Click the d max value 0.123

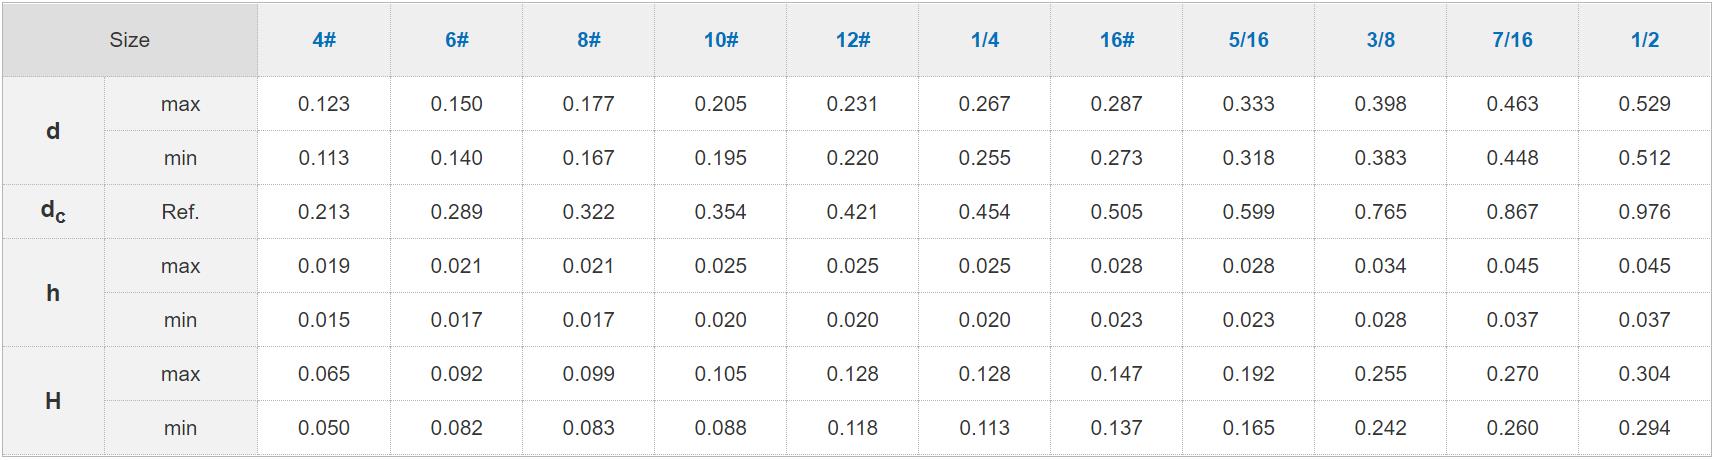(324, 104)
